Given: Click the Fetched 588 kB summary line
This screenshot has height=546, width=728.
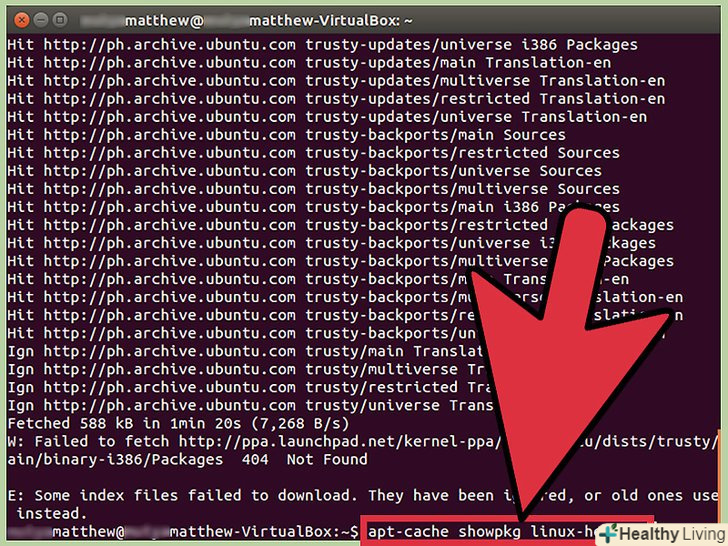Looking at the screenshot, I should (x=178, y=423).
